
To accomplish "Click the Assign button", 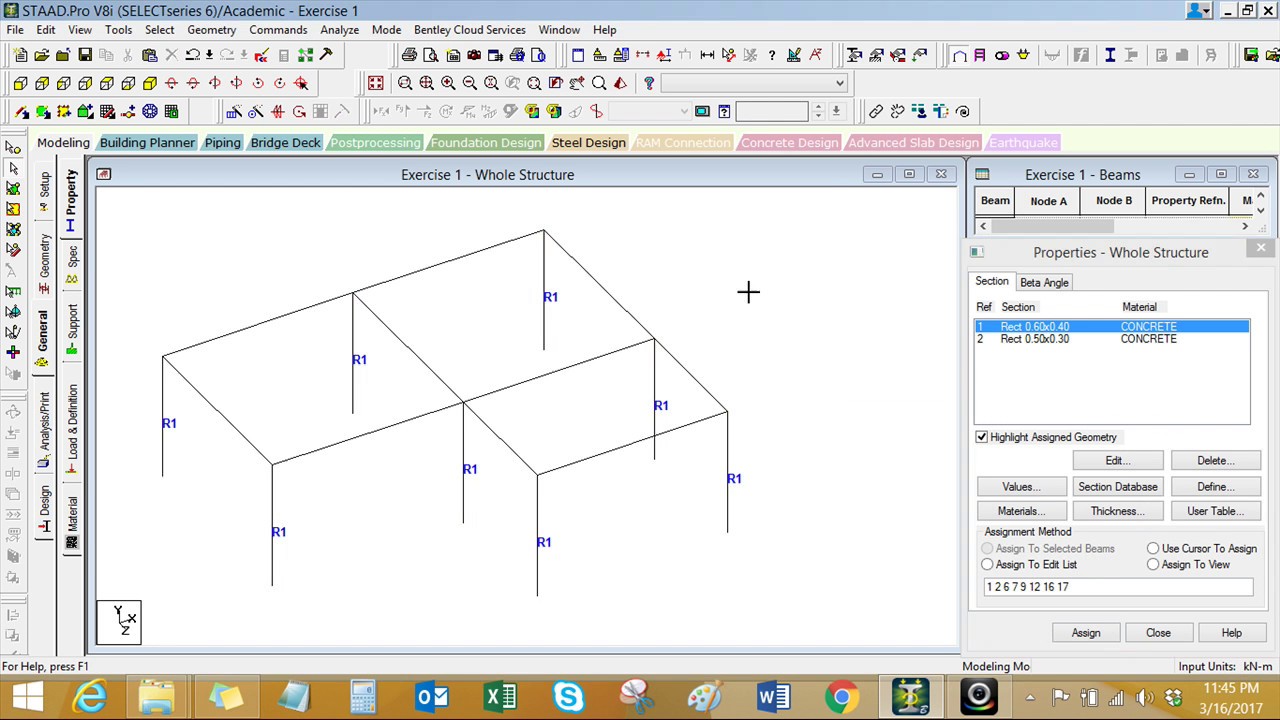I will coord(1086,633).
